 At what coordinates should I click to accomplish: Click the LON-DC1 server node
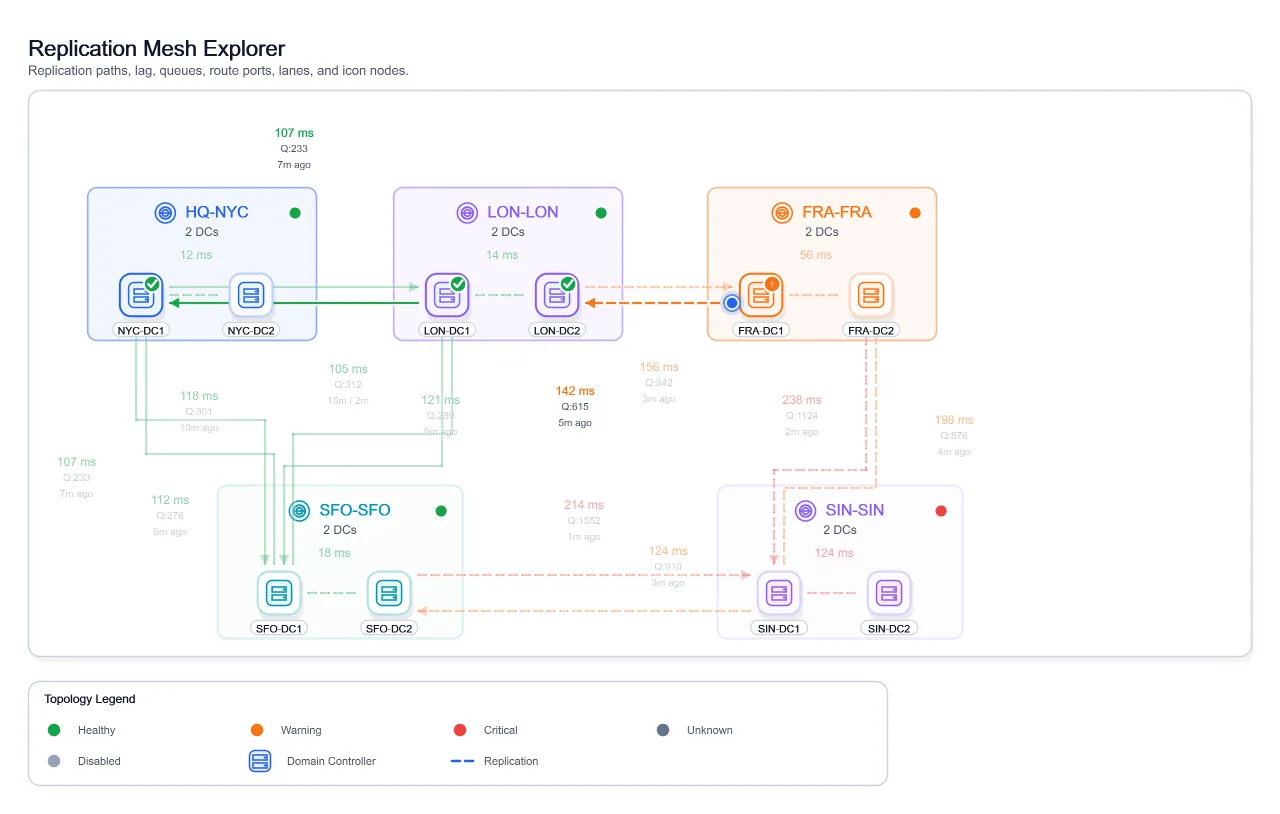click(447, 295)
